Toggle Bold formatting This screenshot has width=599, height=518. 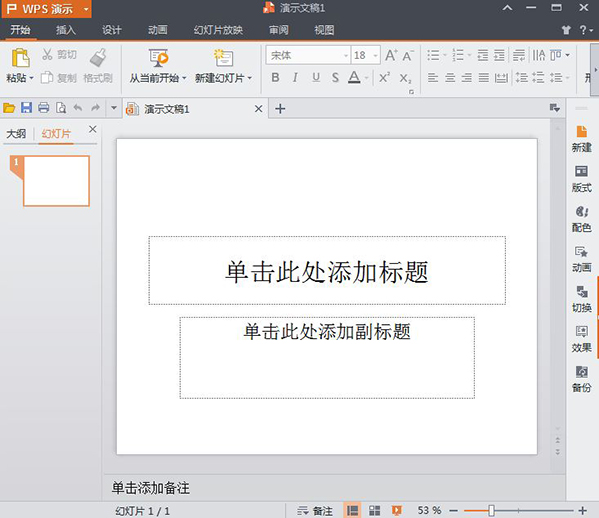coord(275,78)
